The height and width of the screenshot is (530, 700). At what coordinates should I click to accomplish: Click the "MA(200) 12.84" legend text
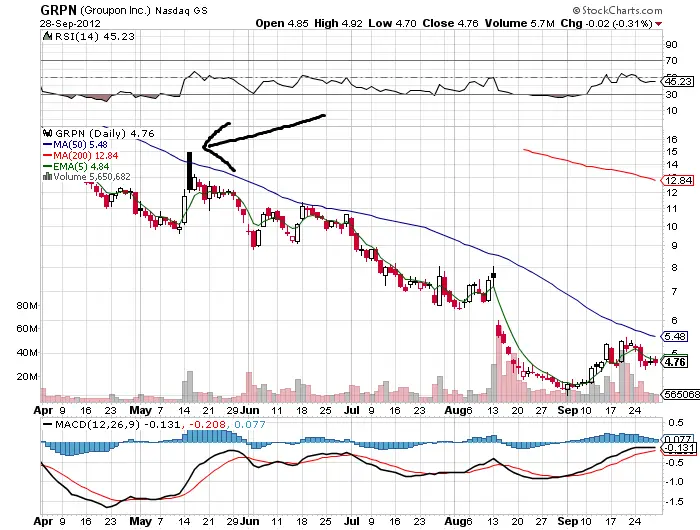point(86,155)
